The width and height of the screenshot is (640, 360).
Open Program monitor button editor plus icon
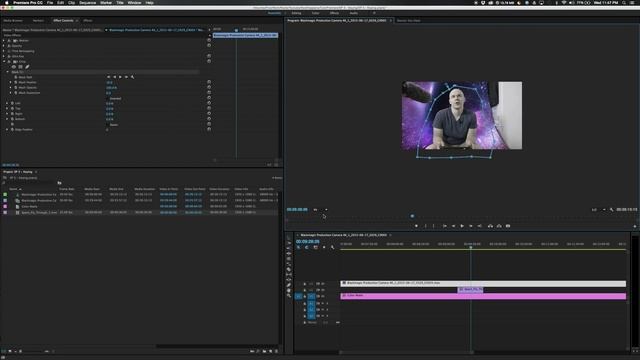point(635,226)
